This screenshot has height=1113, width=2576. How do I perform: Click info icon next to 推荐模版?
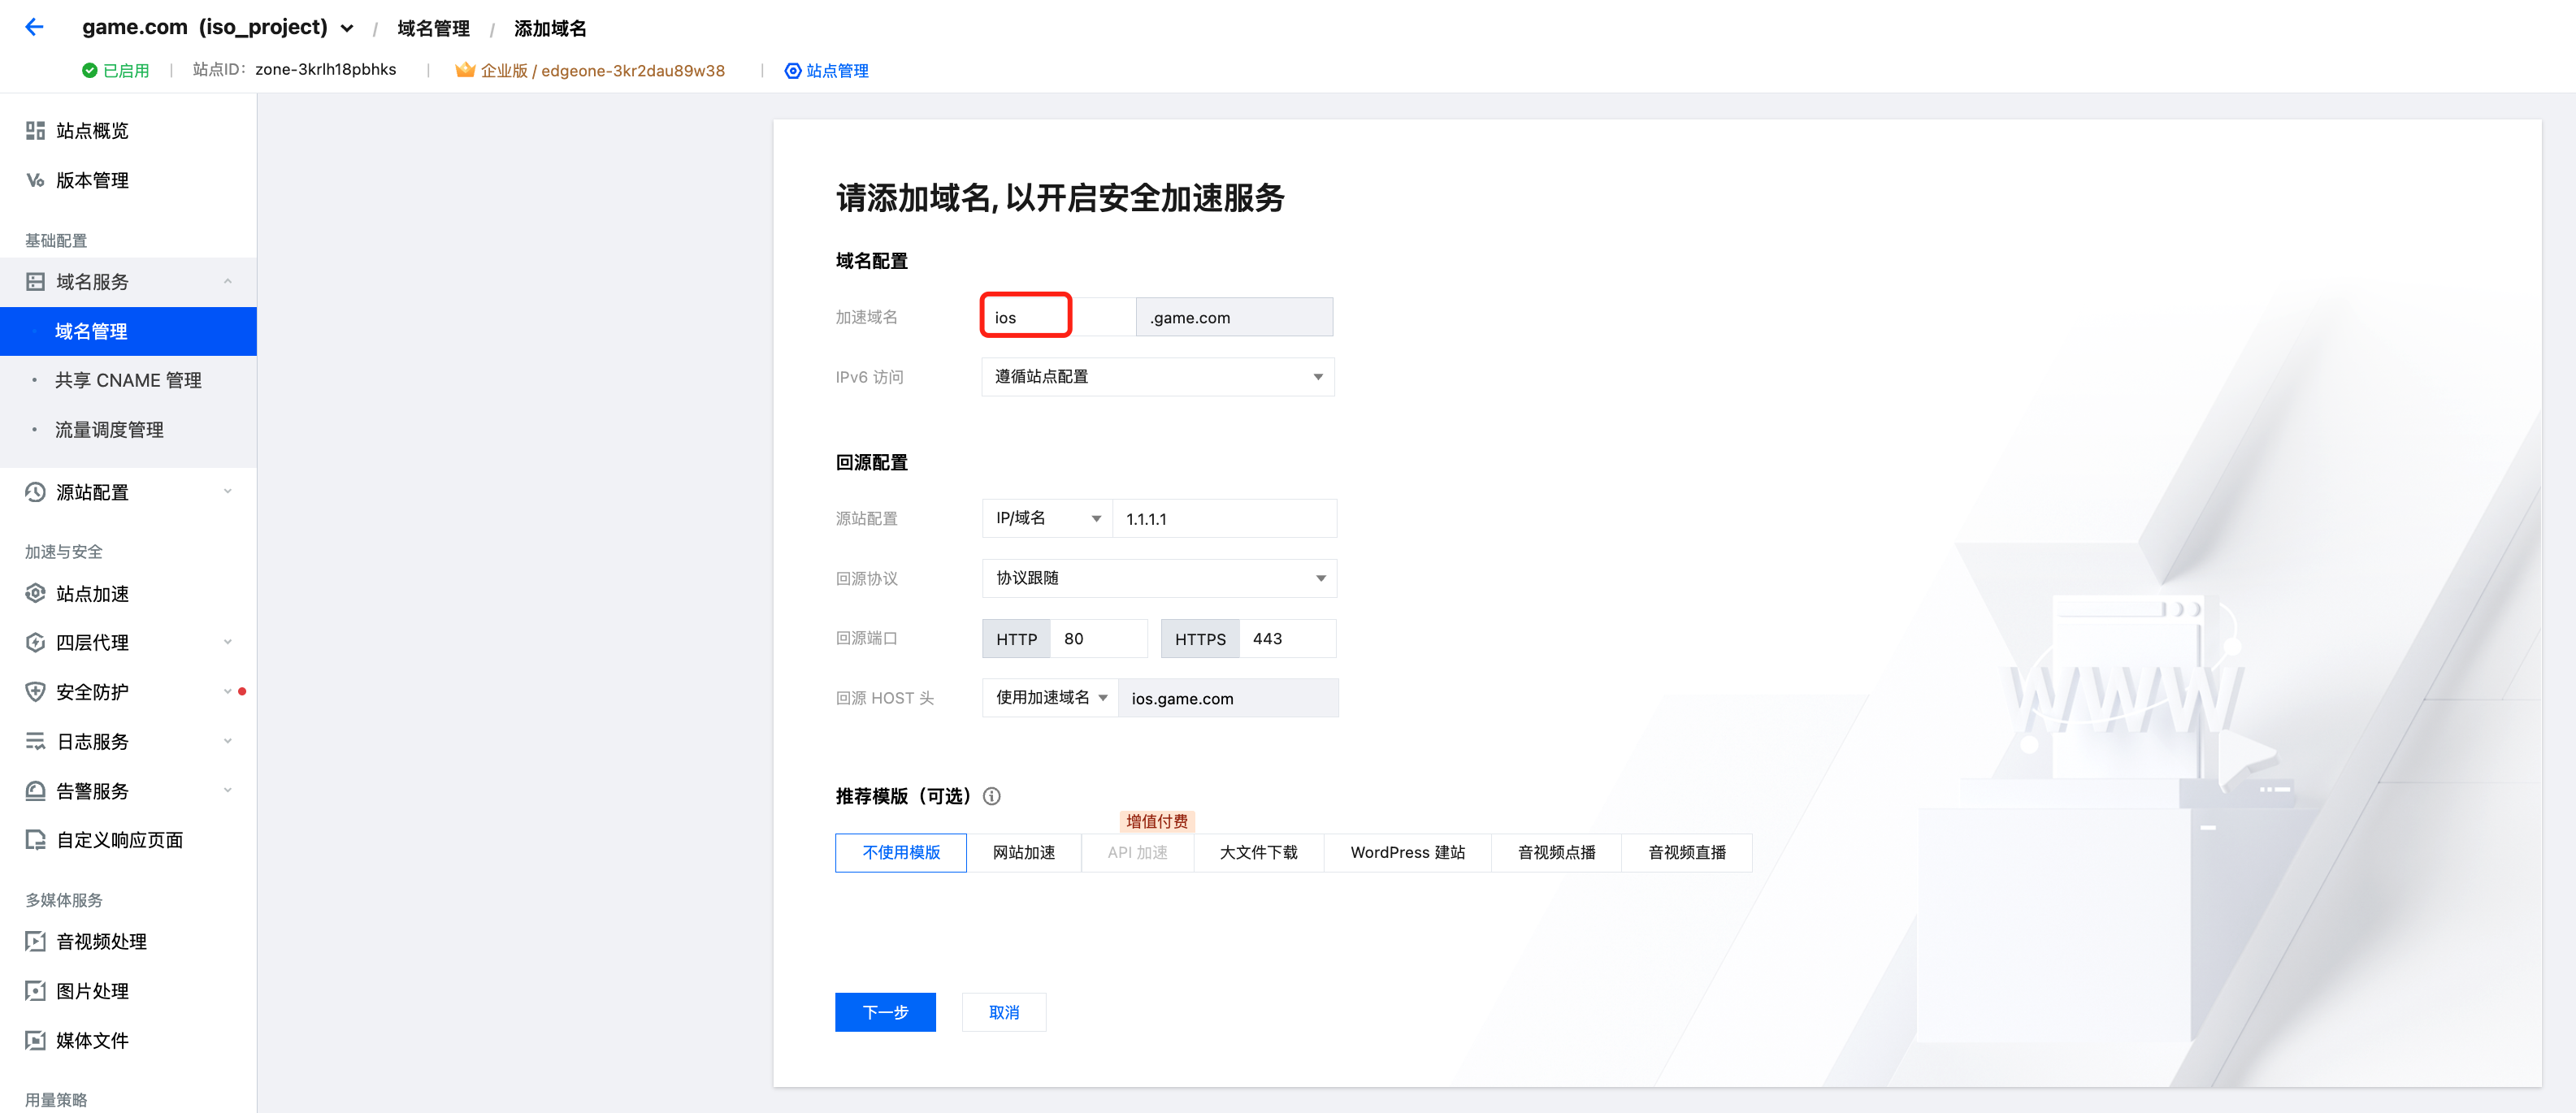point(991,796)
